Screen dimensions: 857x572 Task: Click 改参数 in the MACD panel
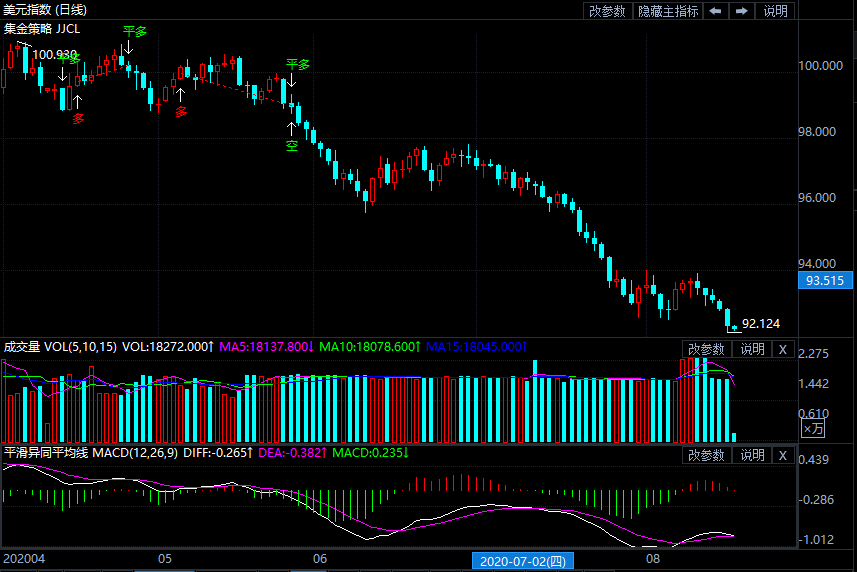[x=707, y=455]
